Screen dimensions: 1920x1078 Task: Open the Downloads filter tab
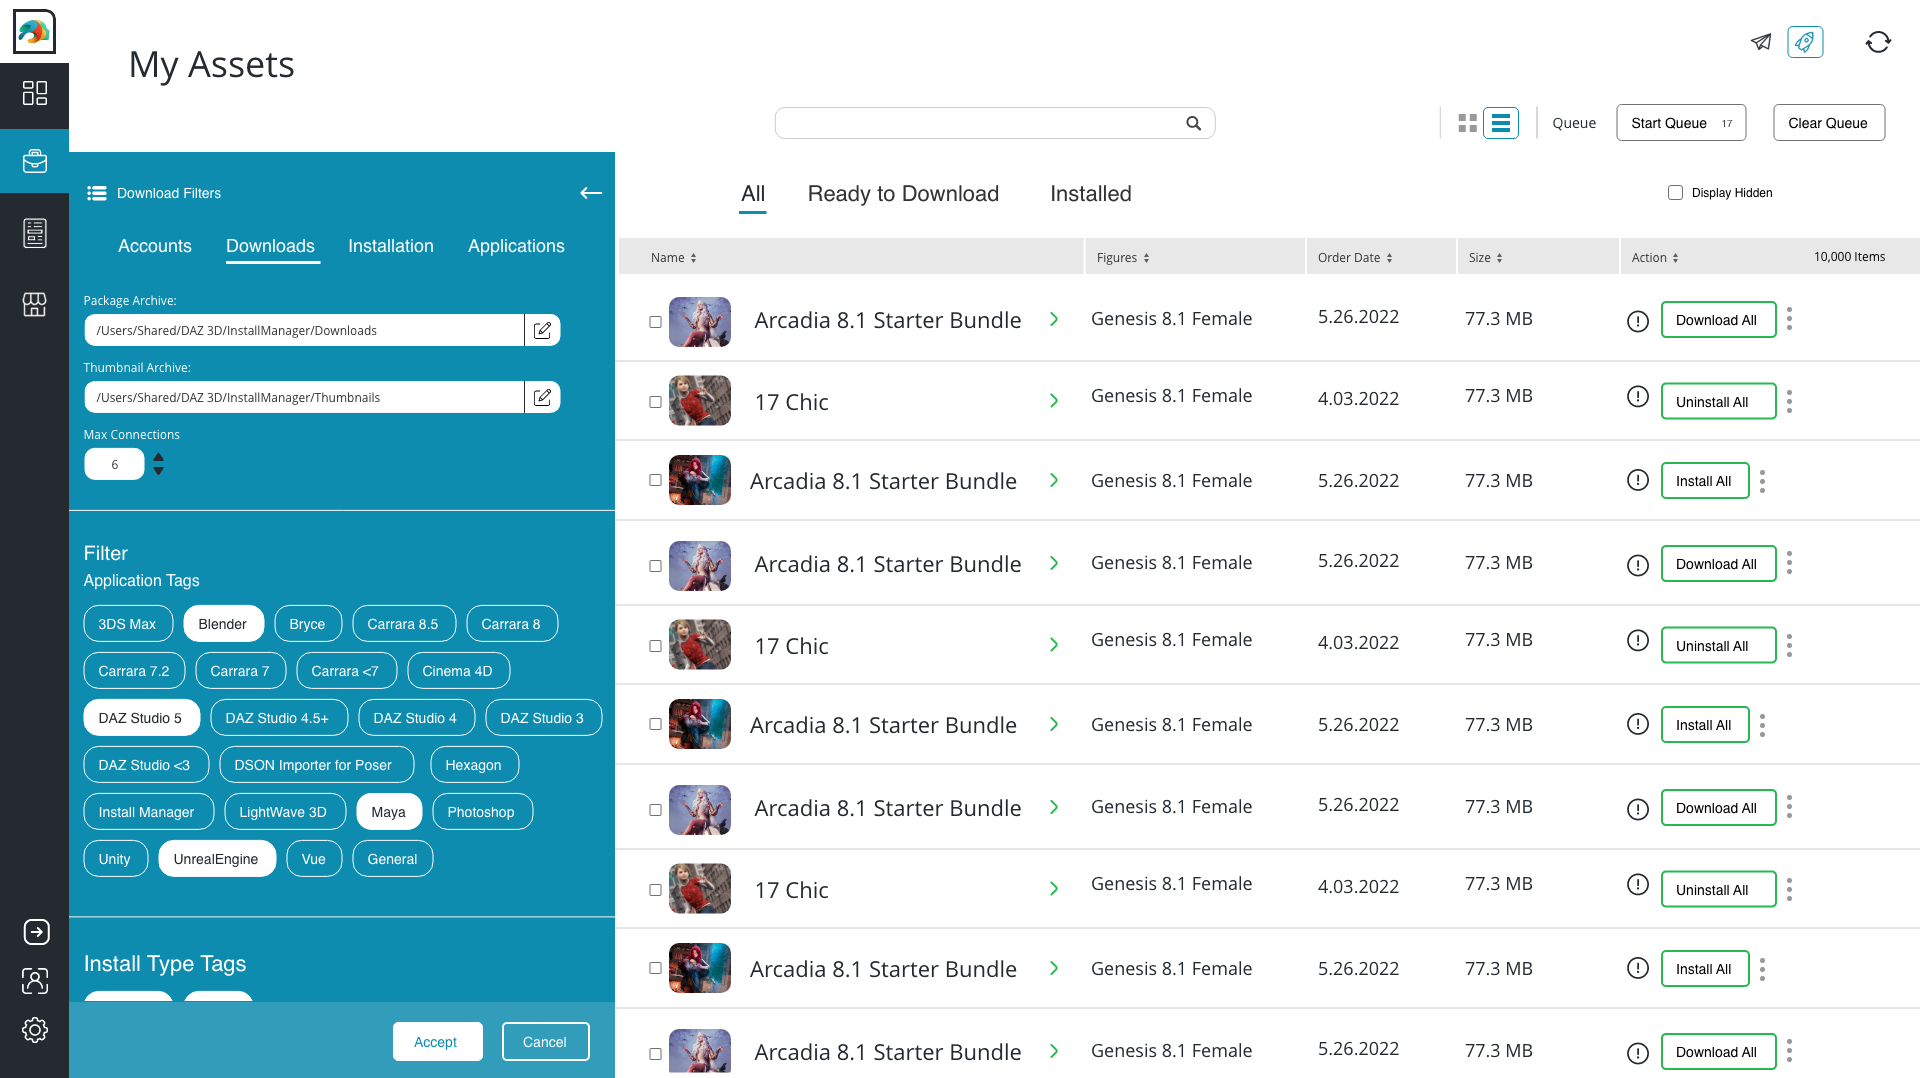270,246
